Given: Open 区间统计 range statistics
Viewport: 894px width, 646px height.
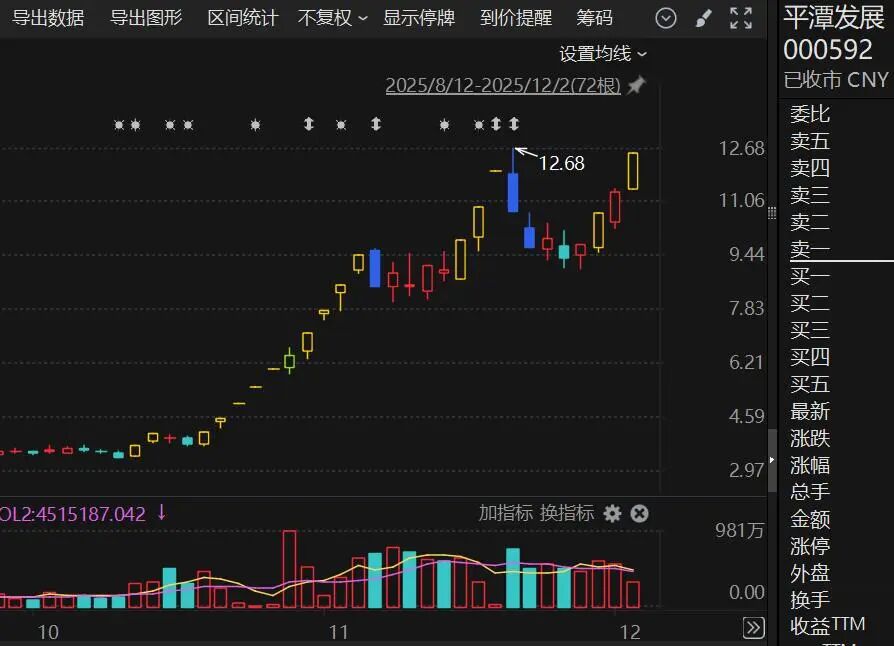Looking at the screenshot, I should (x=243, y=18).
